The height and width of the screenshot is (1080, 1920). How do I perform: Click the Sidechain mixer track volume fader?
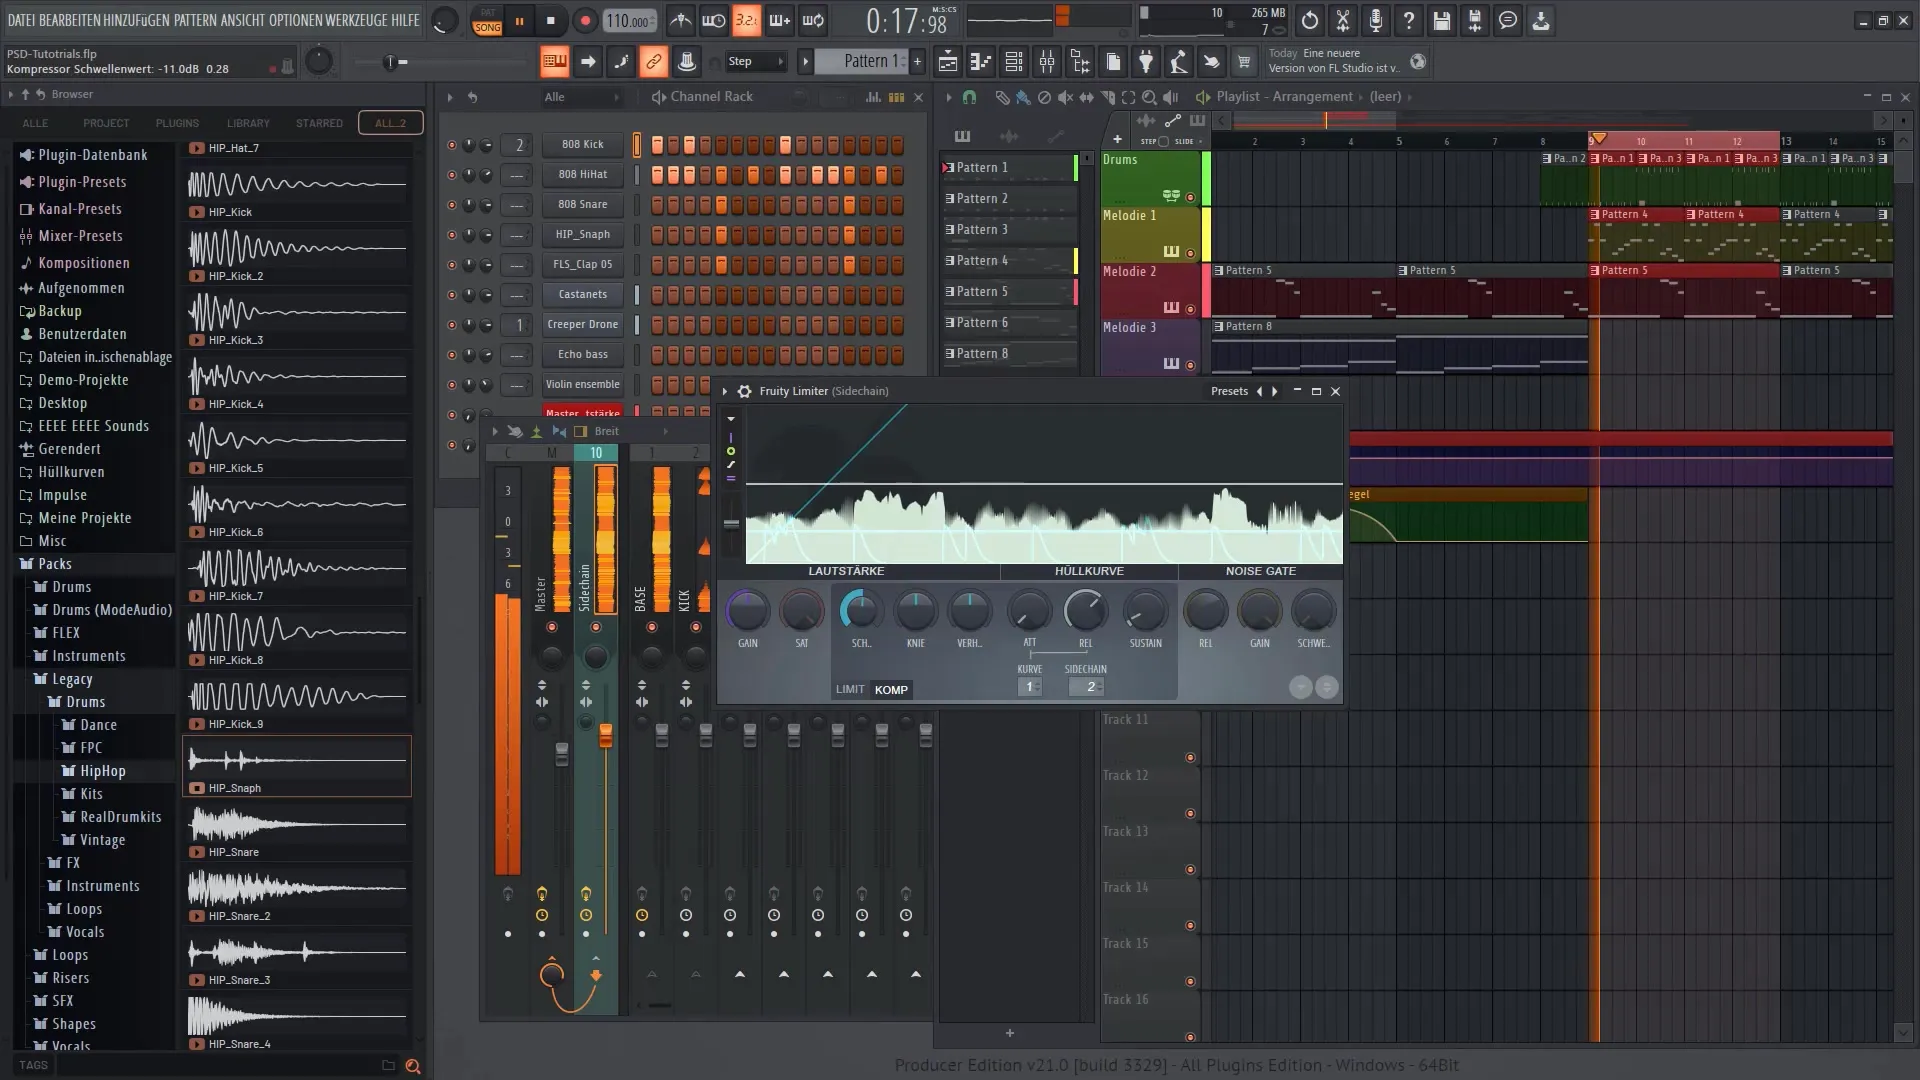point(605,737)
